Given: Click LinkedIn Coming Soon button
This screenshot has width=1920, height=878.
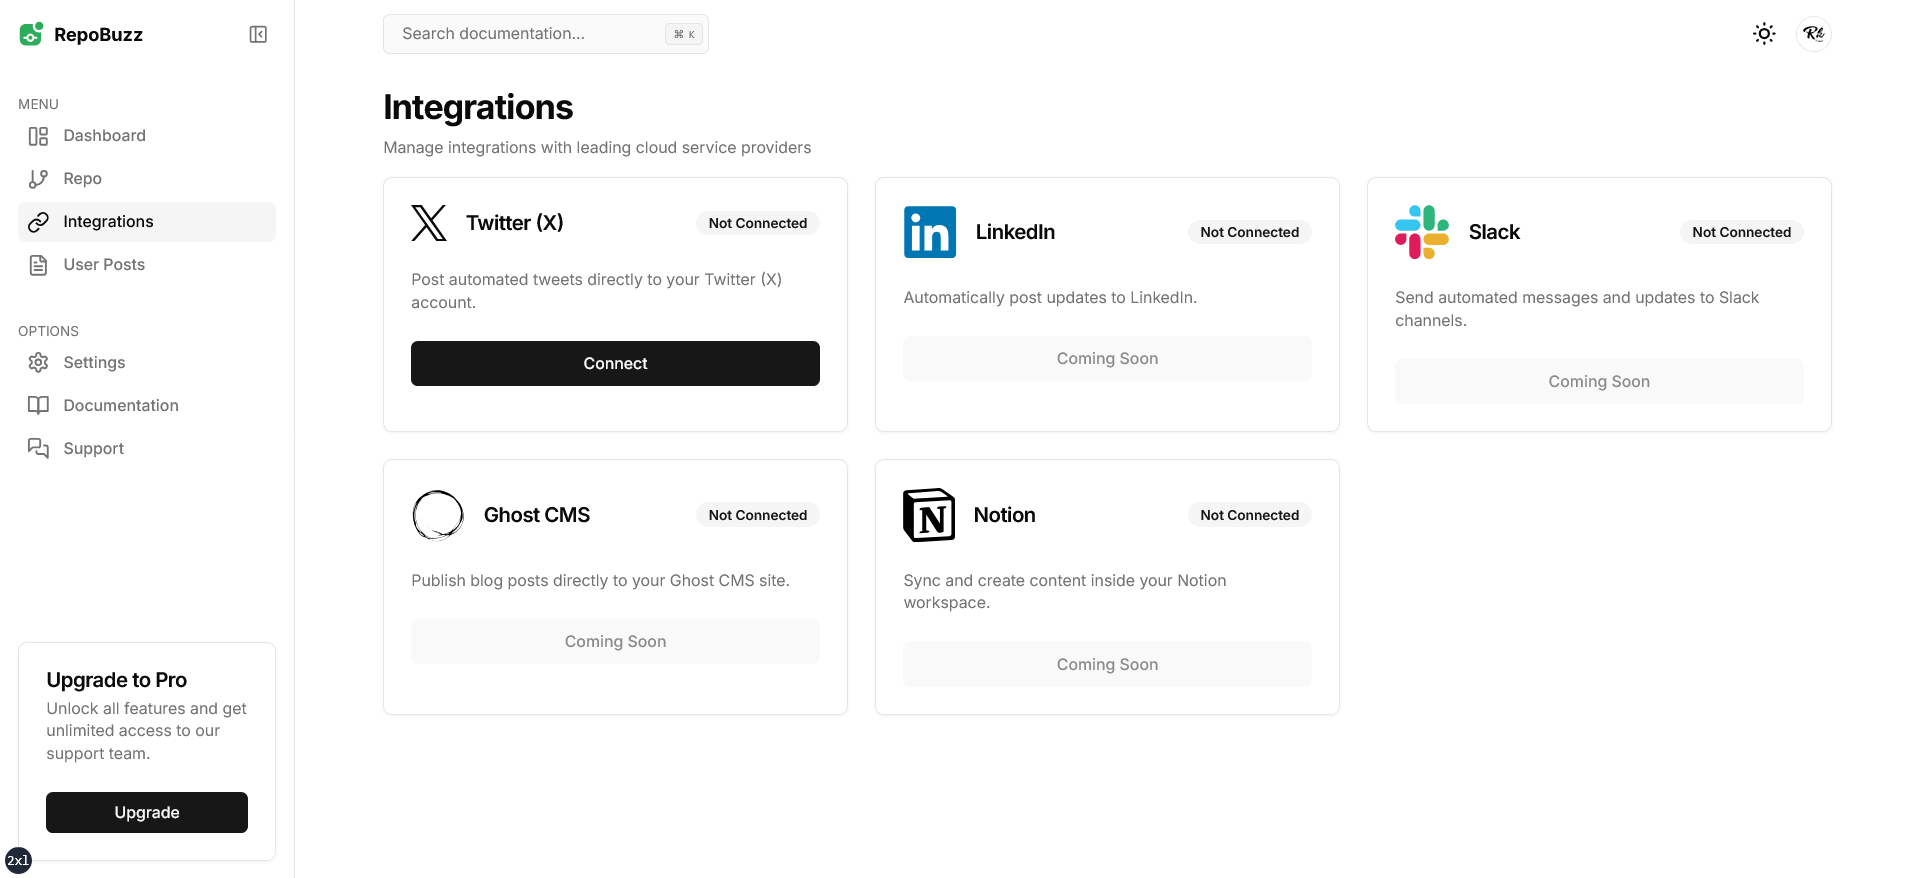Looking at the screenshot, I should pyautogui.click(x=1107, y=359).
